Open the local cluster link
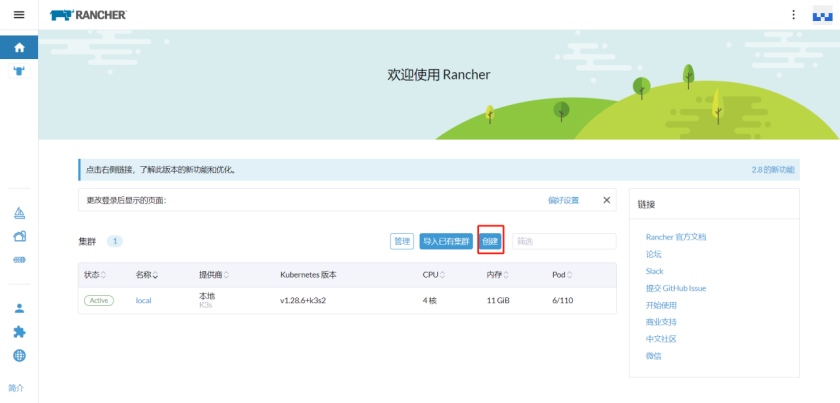The height and width of the screenshot is (403, 840). pos(144,301)
